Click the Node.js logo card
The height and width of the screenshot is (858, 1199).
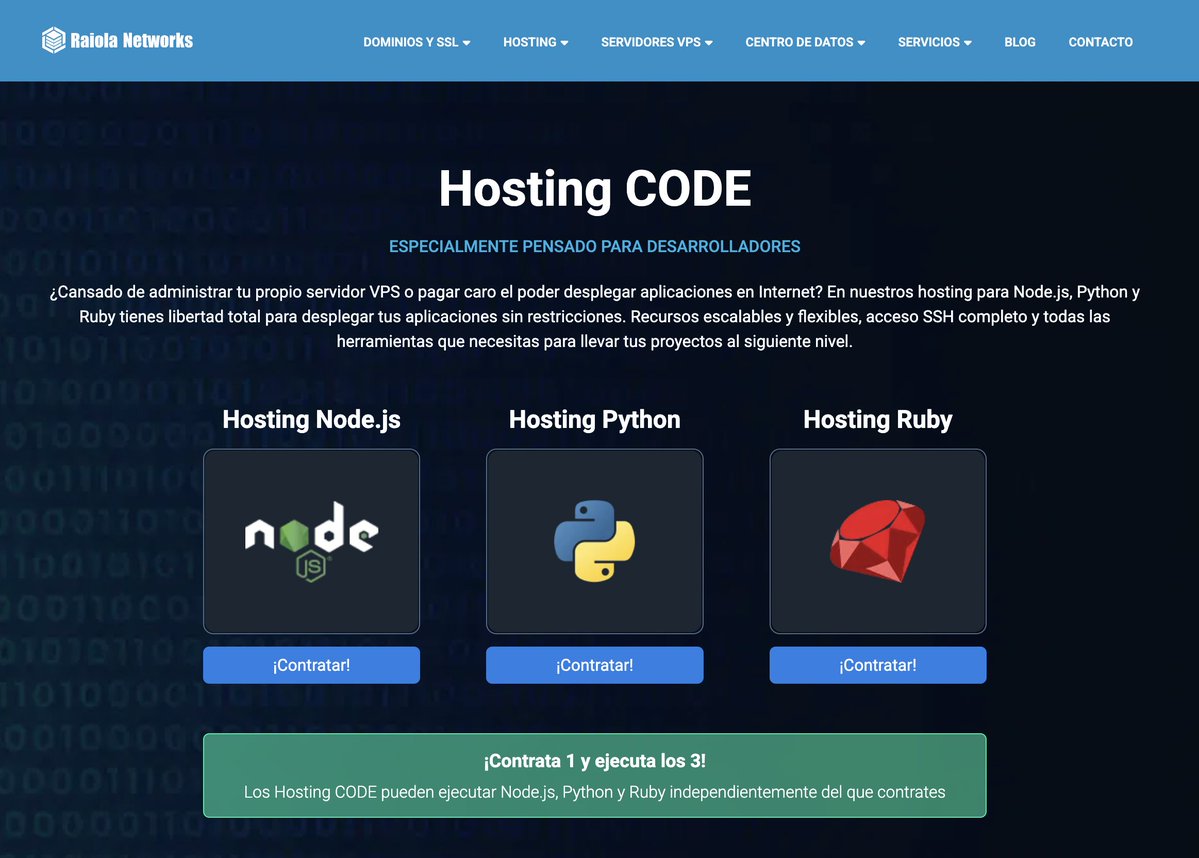pyautogui.click(x=311, y=541)
